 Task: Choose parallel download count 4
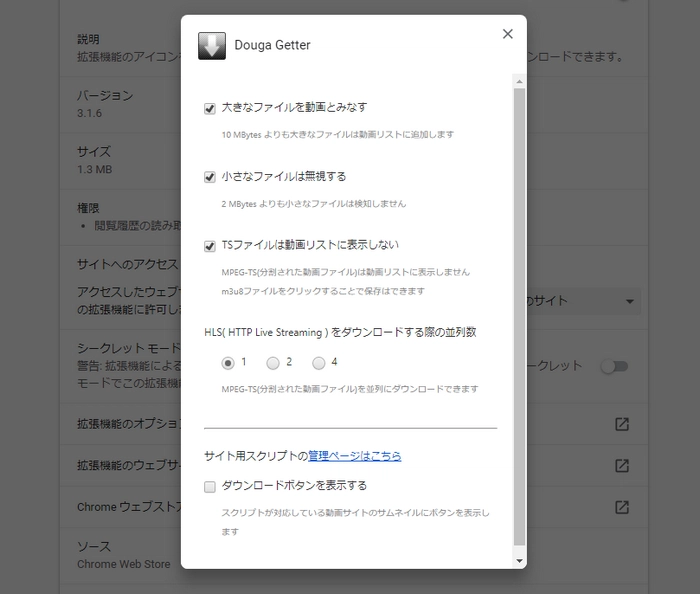319,362
